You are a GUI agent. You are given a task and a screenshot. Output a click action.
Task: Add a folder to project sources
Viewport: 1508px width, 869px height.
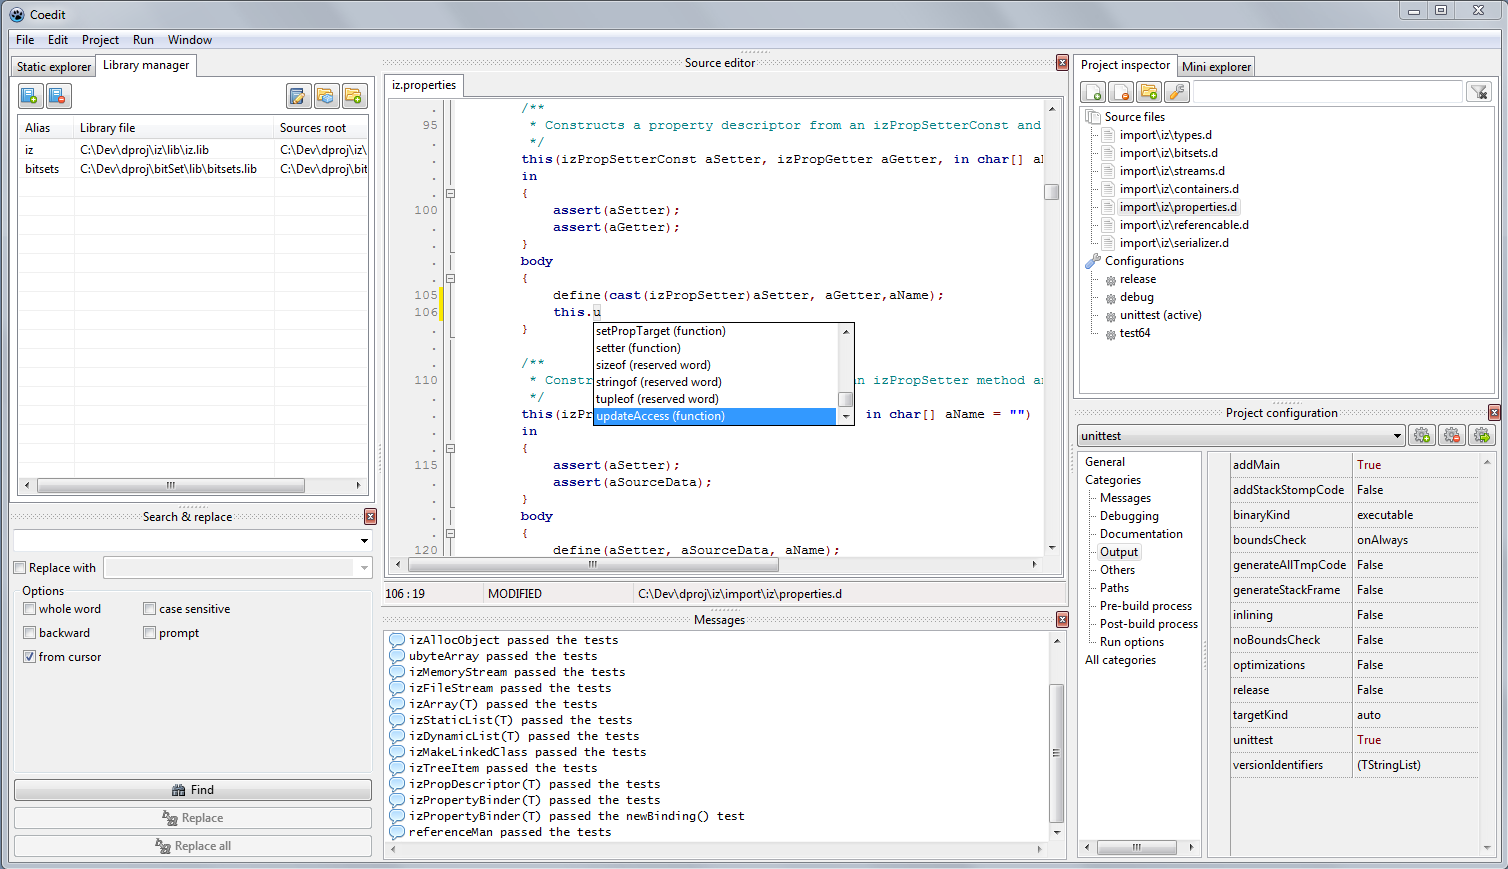coord(1149,91)
